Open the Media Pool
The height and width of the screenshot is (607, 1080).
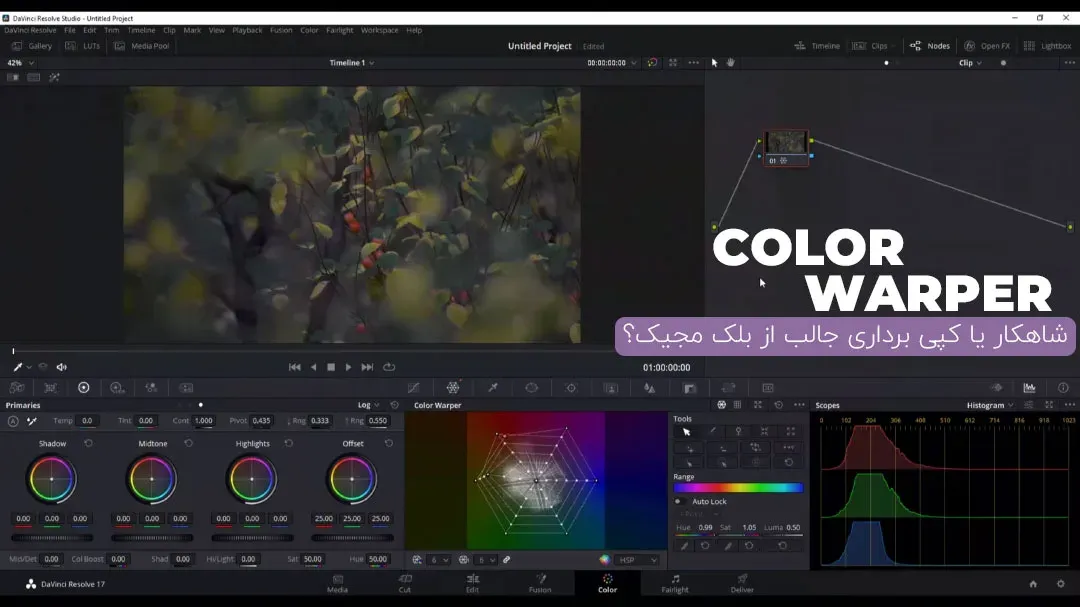(x=141, y=46)
